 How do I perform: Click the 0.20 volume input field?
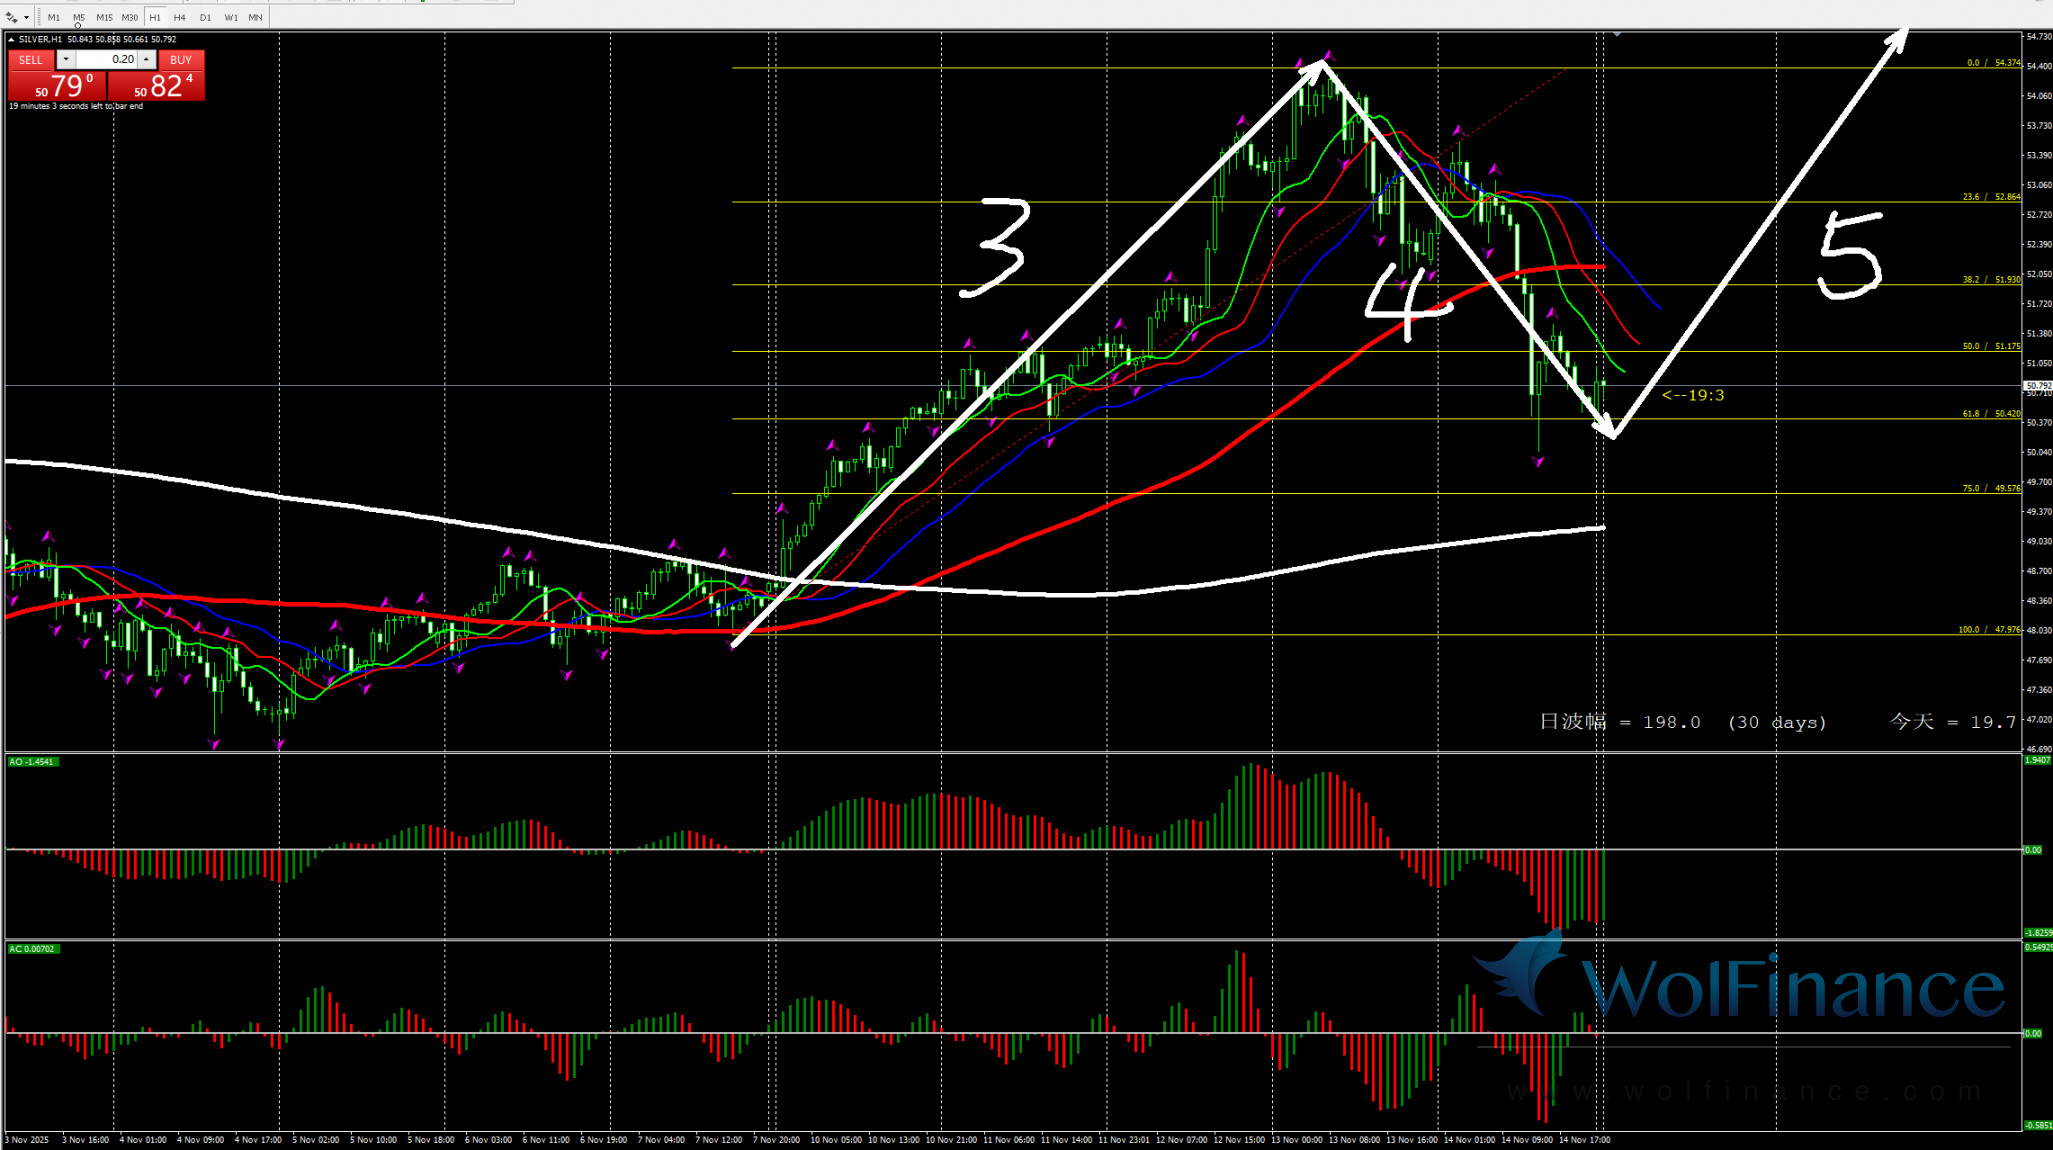(108, 60)
